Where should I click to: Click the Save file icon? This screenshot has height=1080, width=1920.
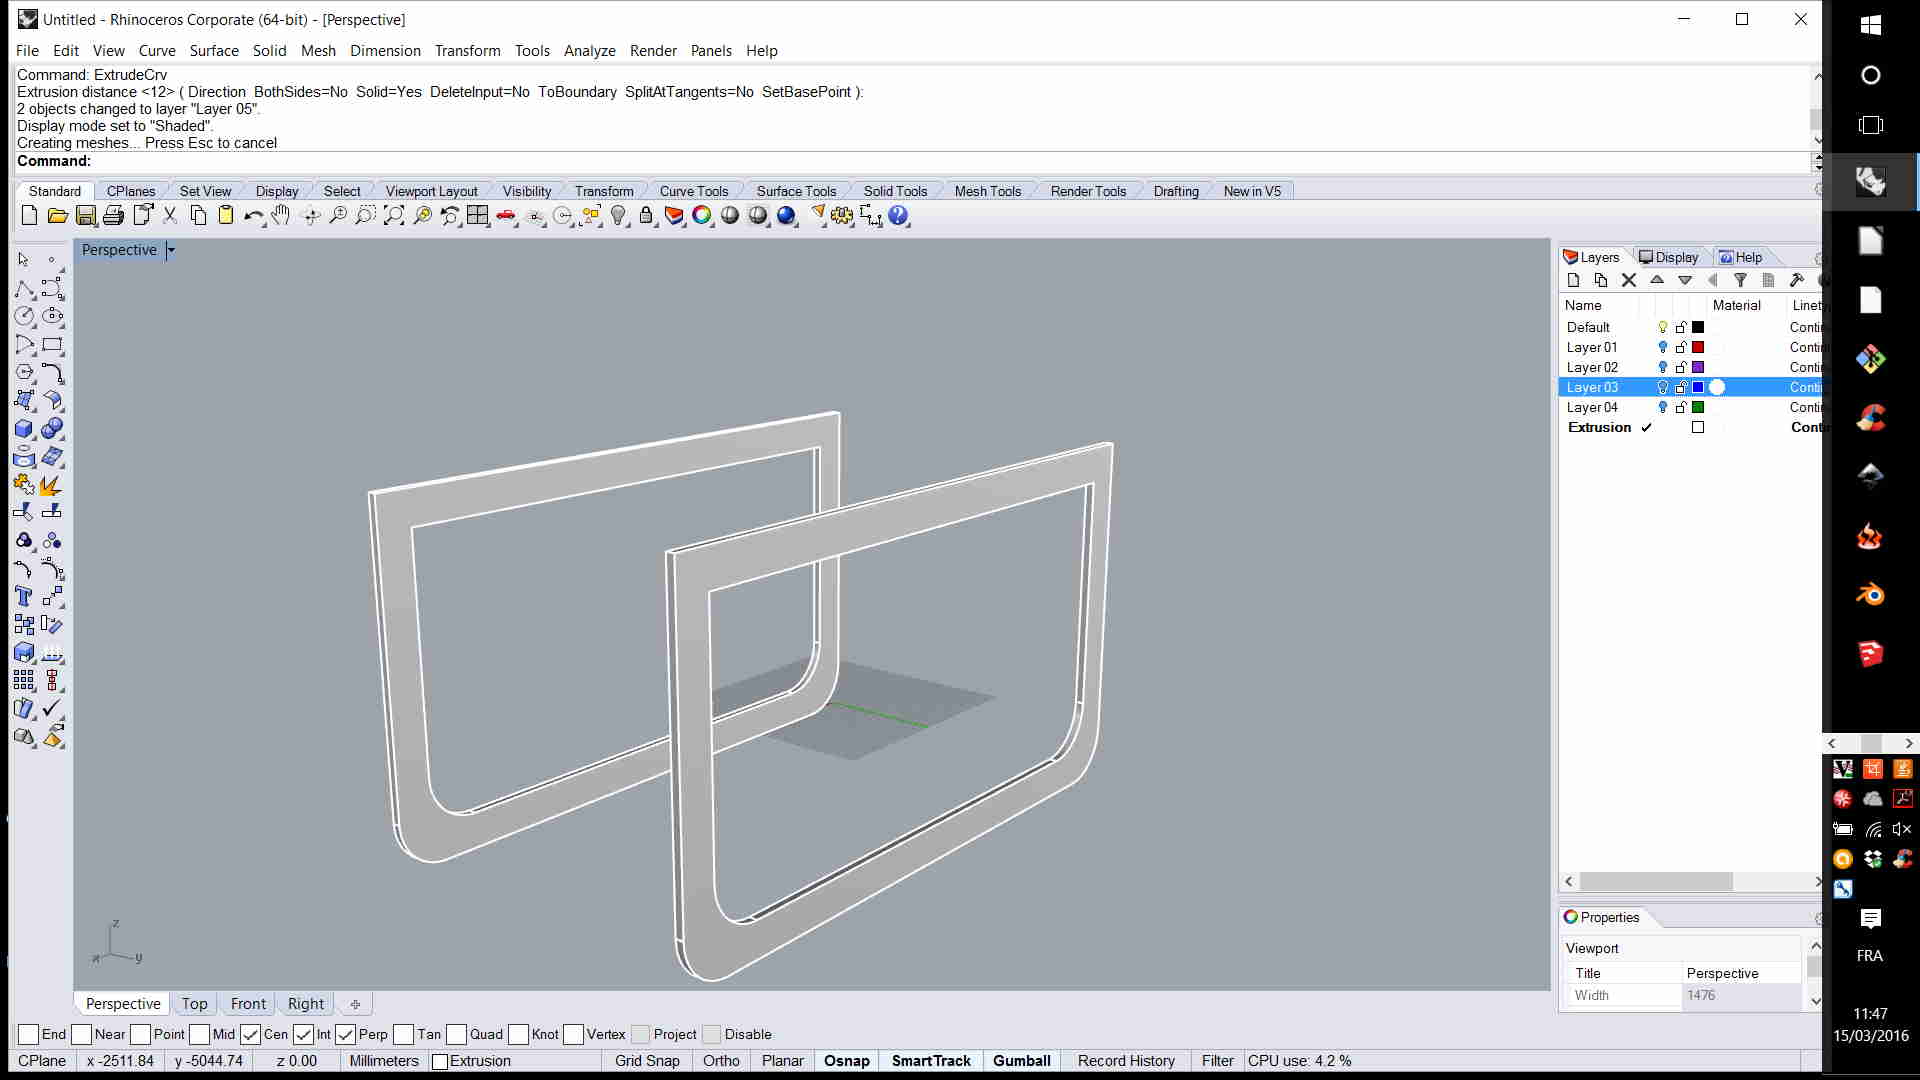point(86,216)
